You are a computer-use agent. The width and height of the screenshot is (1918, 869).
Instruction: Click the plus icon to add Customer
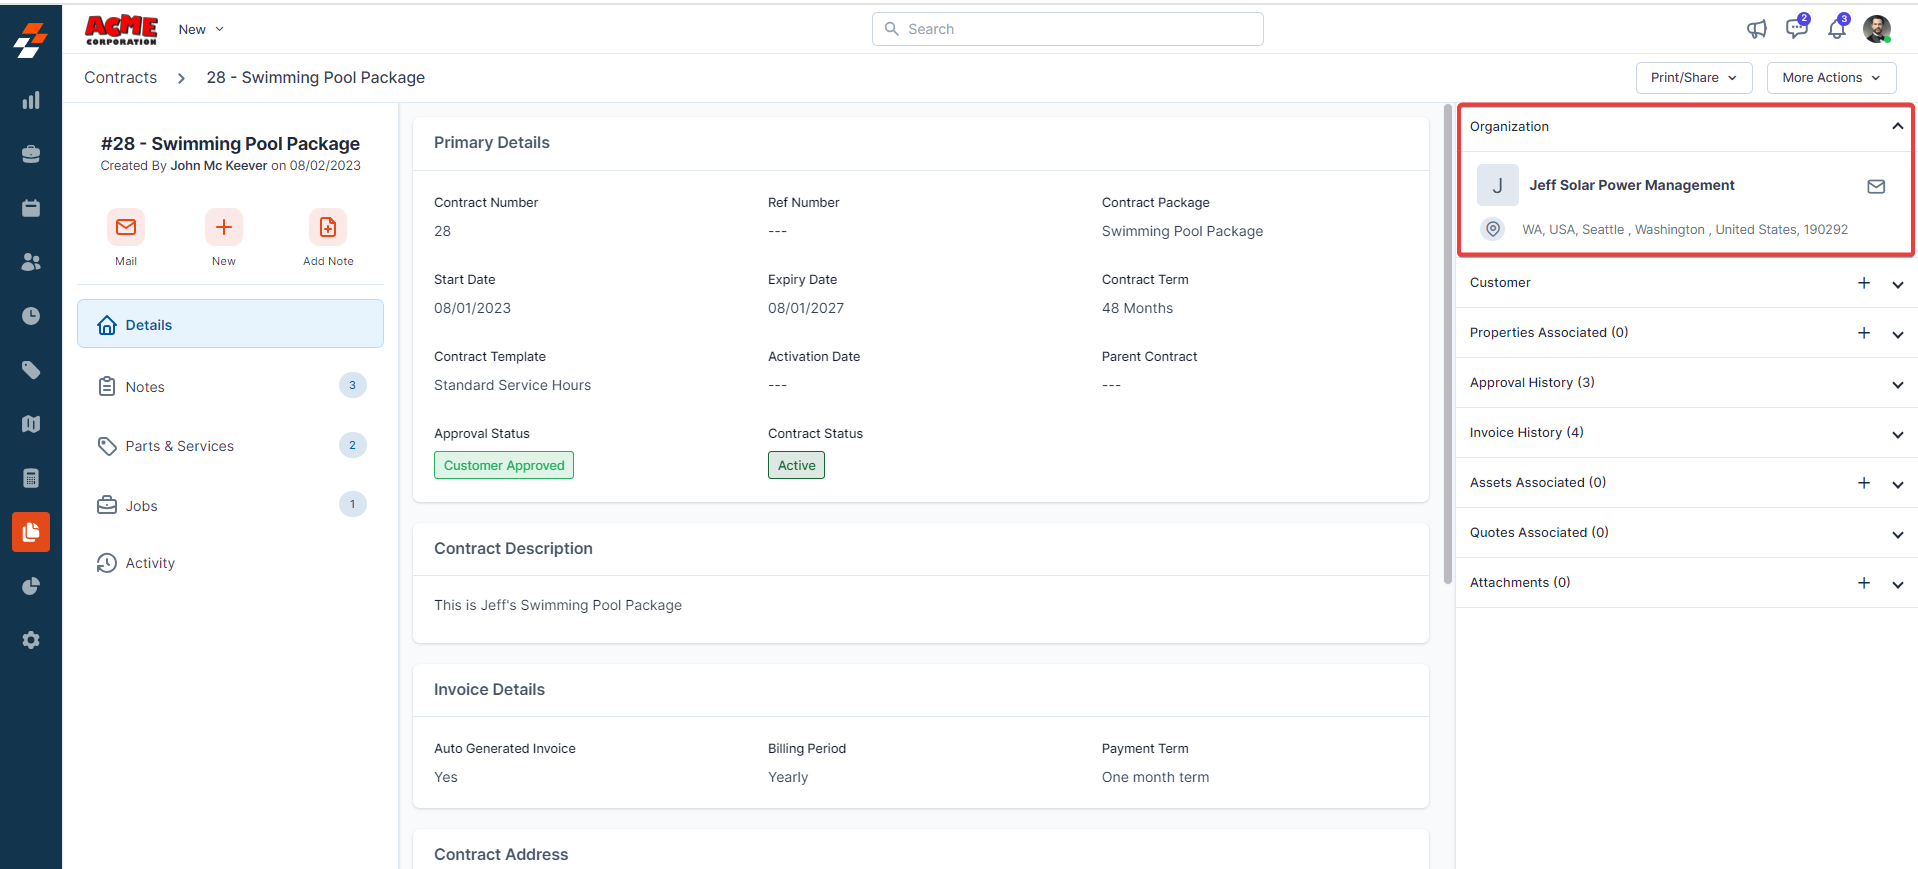[1864, 283]
